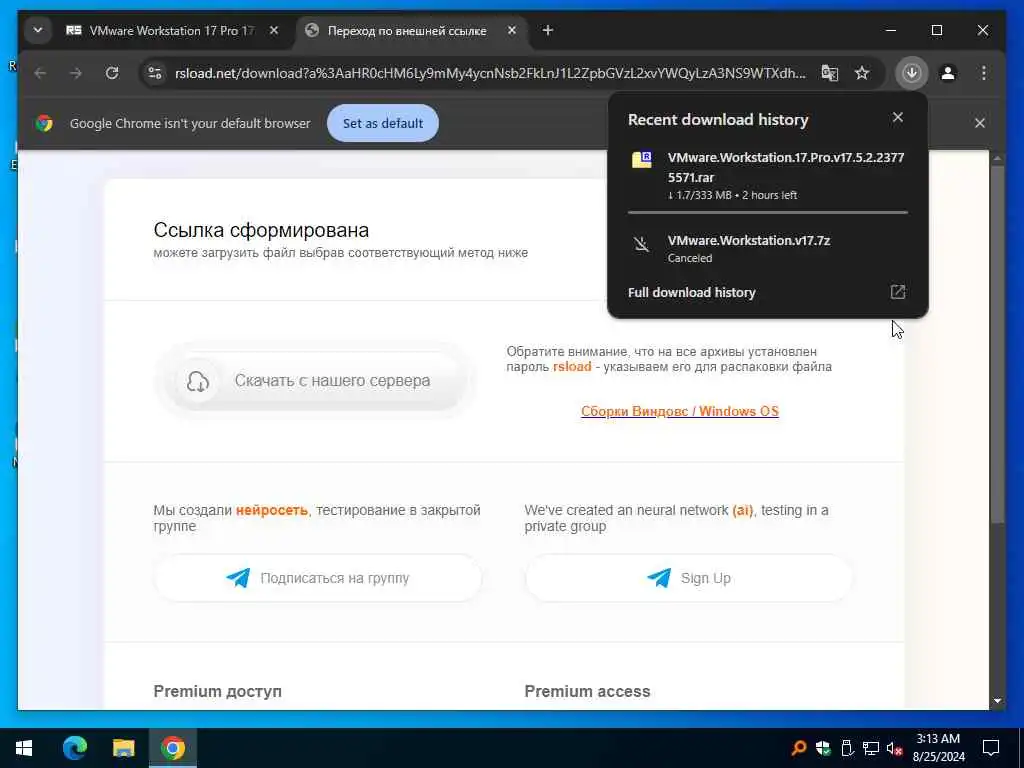Close the Recent download history popup
The image size is (1024, 768).
click(x=898, y=118)
